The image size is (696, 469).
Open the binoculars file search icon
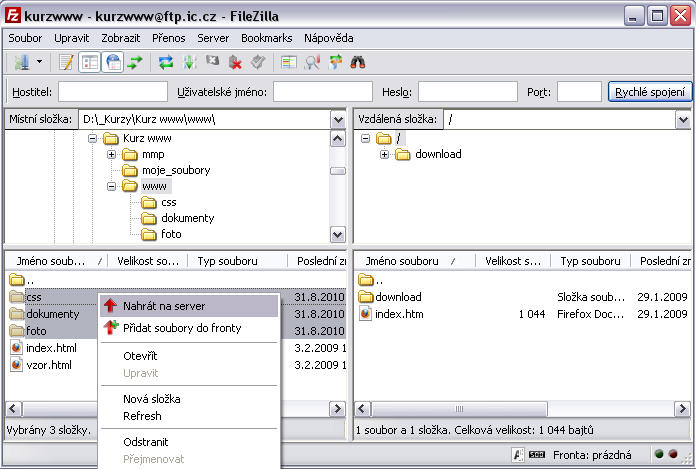click(x=358, y=62)
